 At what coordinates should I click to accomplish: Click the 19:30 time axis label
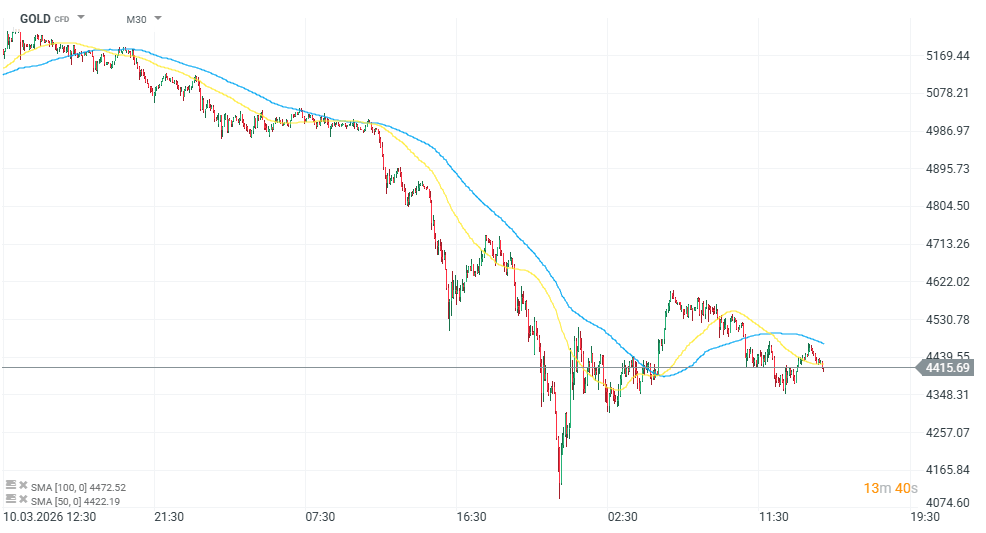pos(925,517)
